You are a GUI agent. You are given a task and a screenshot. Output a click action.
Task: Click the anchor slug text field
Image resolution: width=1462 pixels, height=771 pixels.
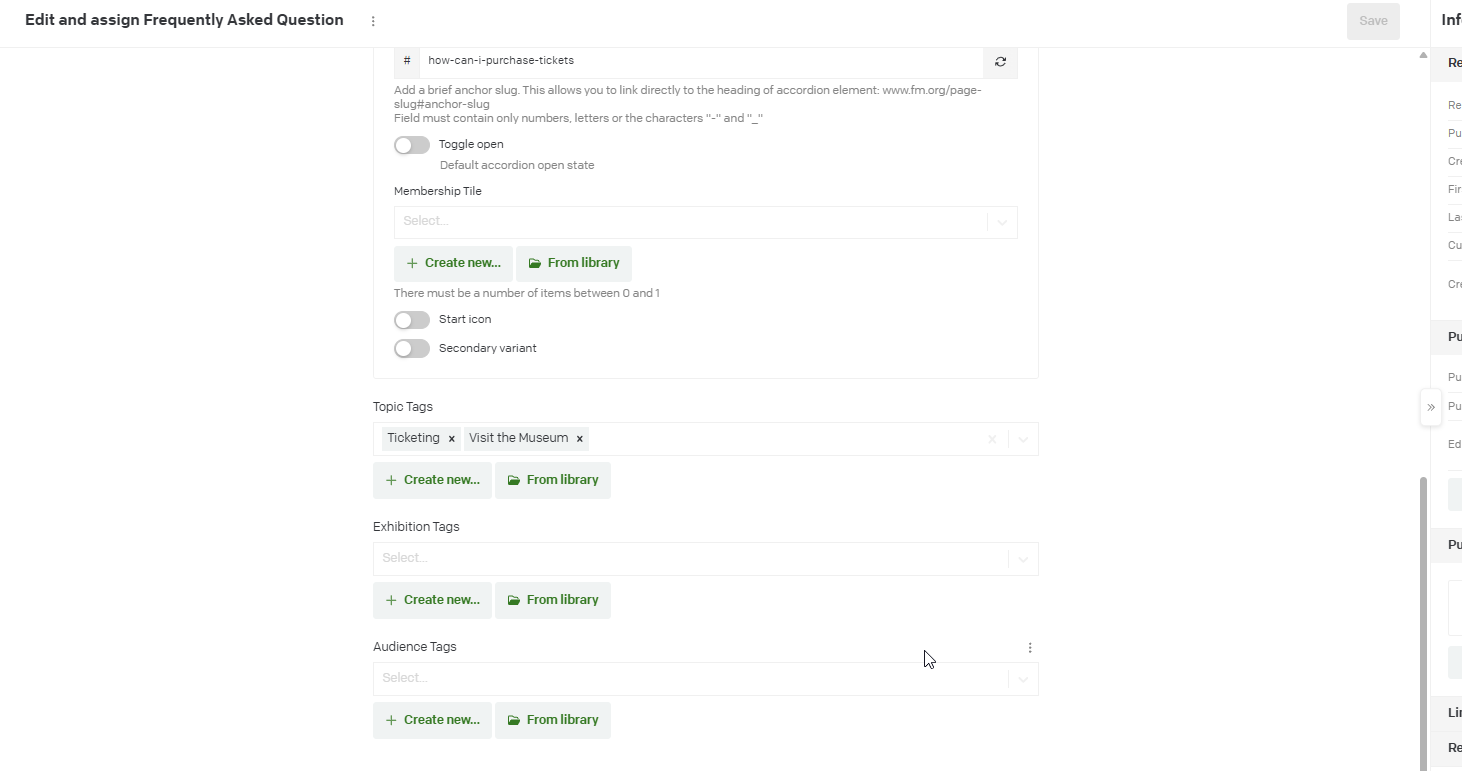[700, 61]
